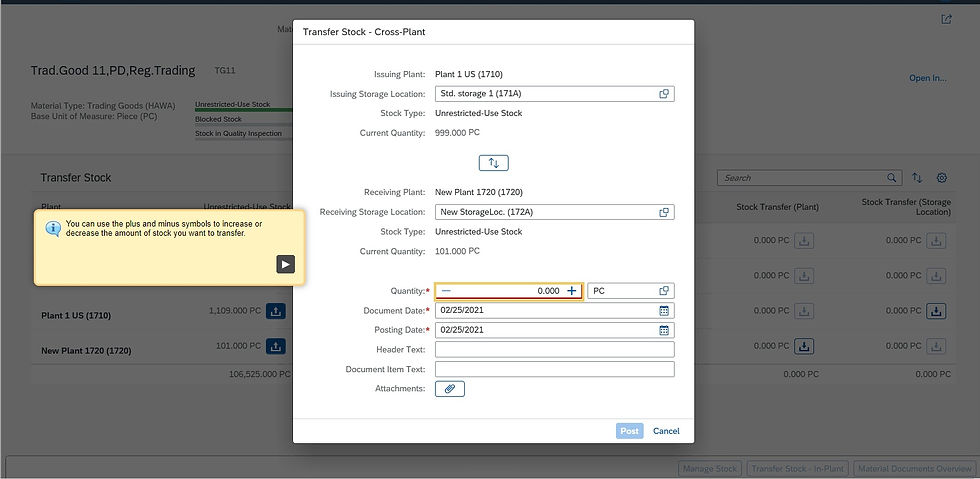Click Stock Transfer (Storage Location) column header
Image resolution: width=980 pixels, height=479 pixels.
pyautogui.click(x=906, y=207)
